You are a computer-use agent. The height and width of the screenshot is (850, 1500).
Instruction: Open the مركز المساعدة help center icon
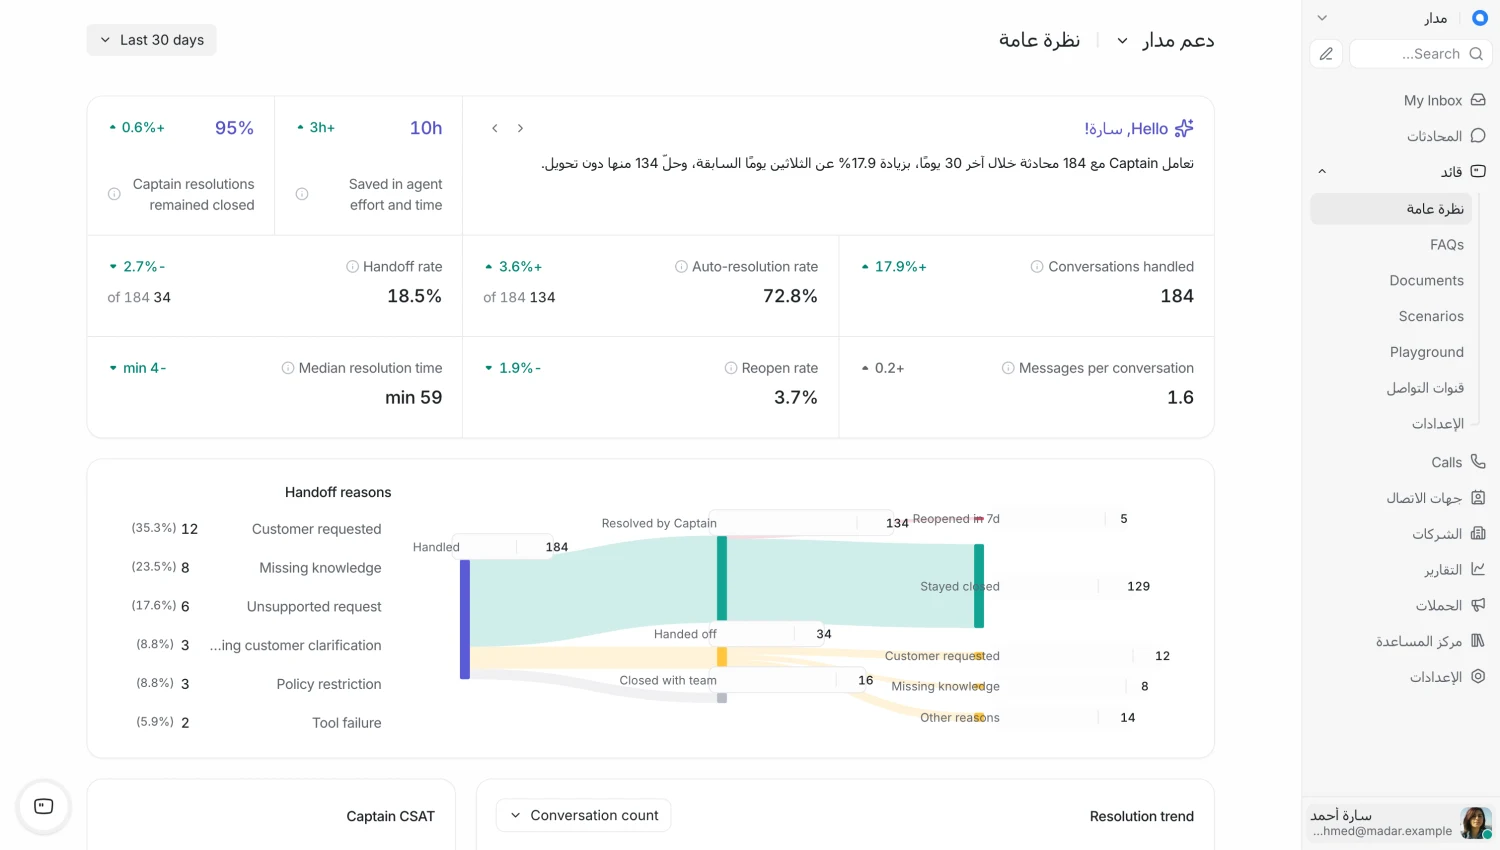pos(1478,641)
